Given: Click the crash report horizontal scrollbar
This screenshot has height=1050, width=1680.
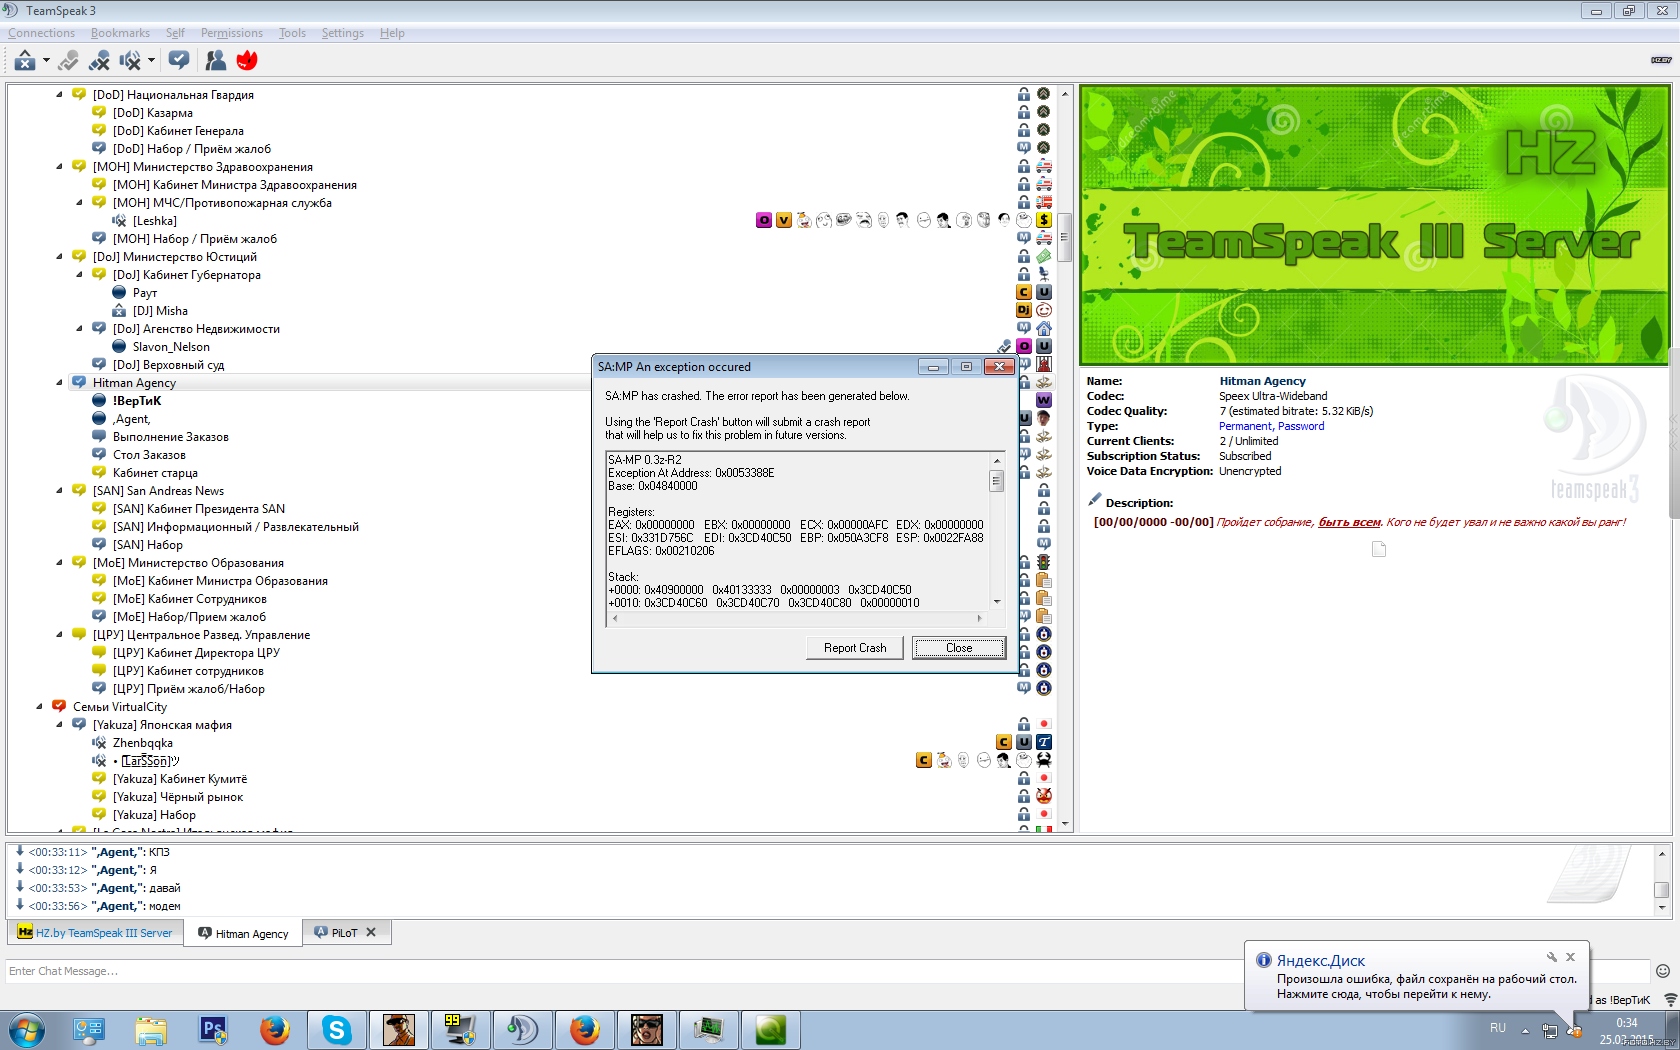Looking at the screenshot, I should [797, 618].
